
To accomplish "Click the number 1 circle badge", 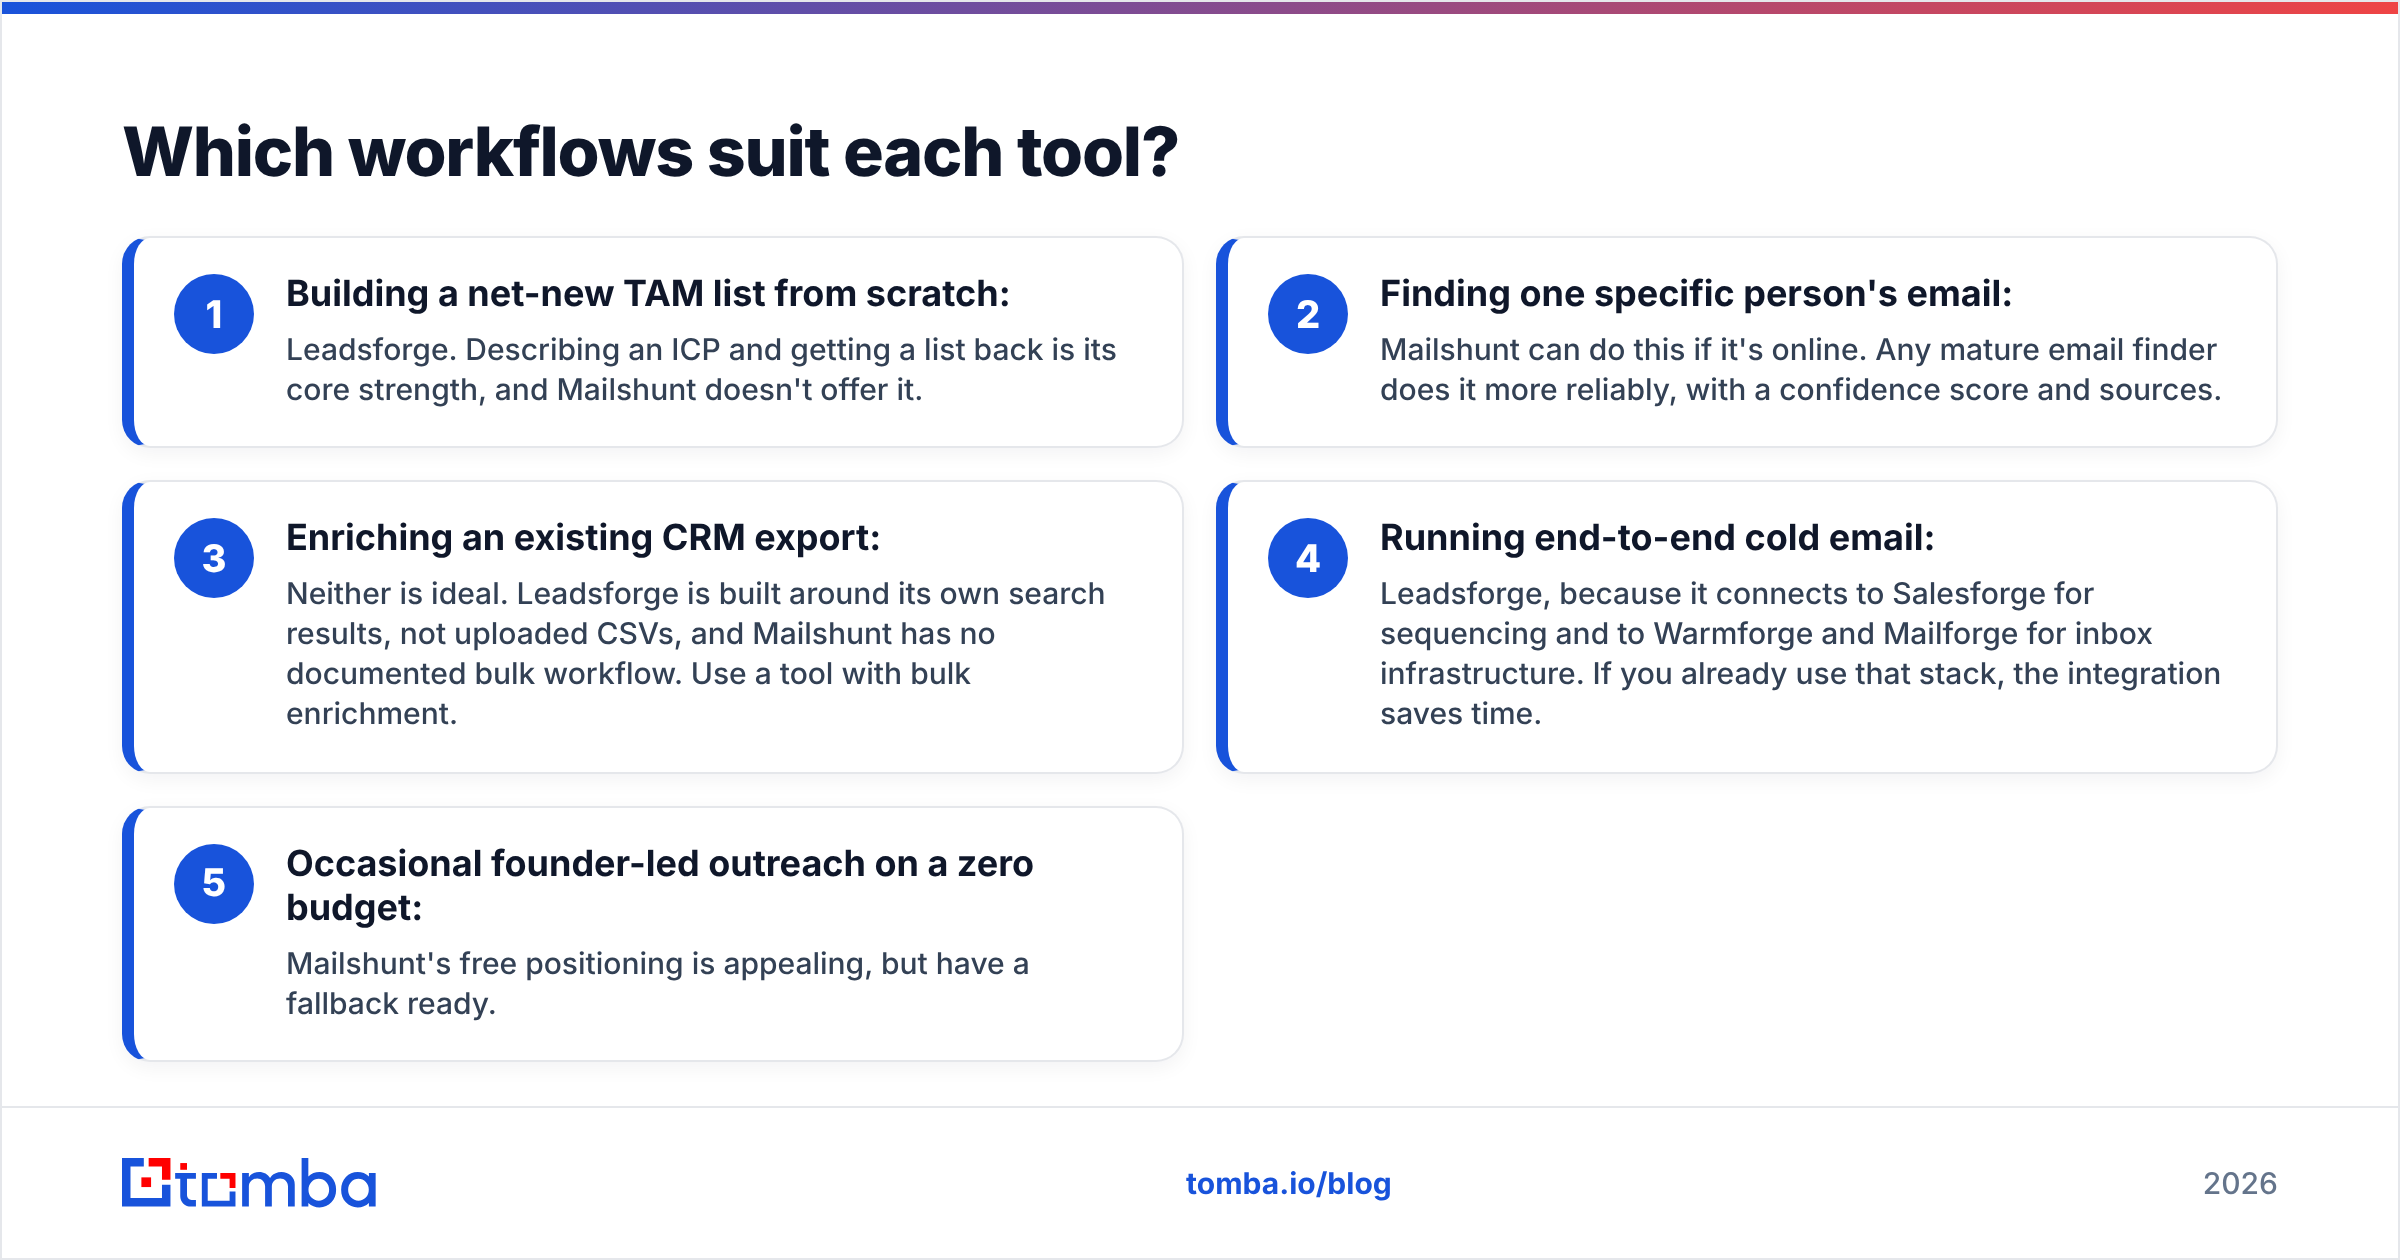I will [214, 314].
